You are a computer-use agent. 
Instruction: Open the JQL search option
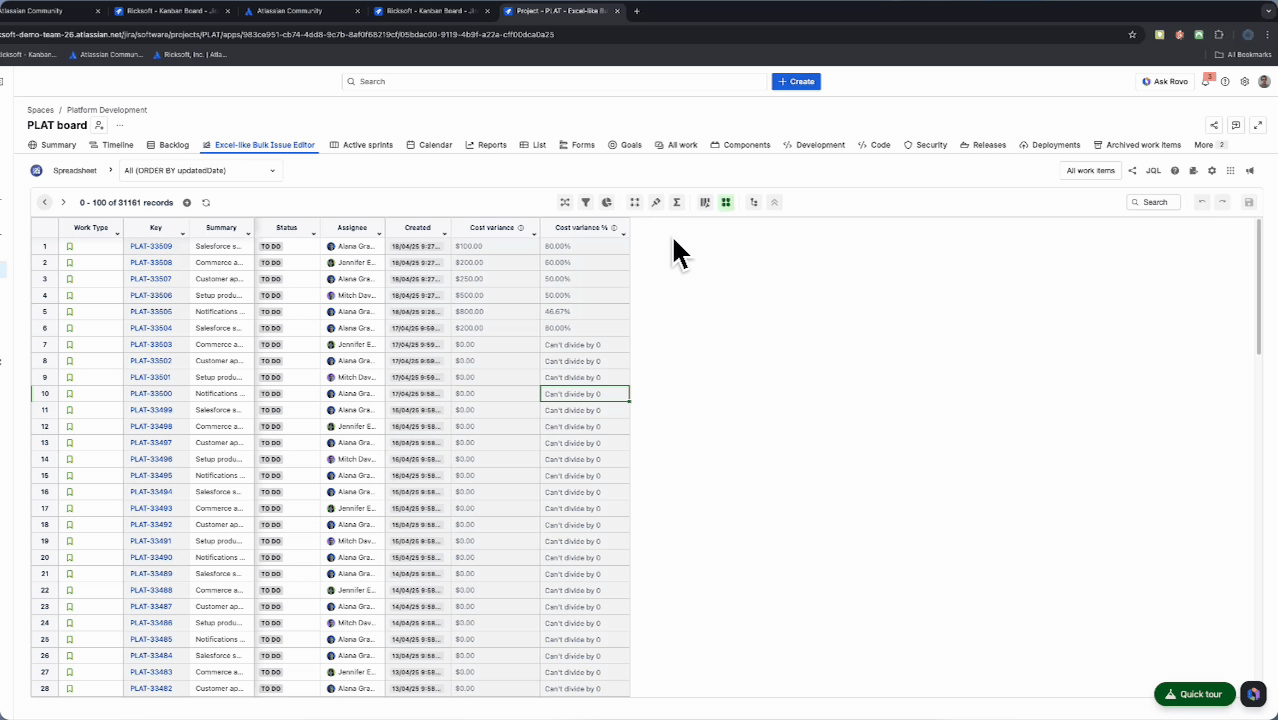coord(1153,170)
